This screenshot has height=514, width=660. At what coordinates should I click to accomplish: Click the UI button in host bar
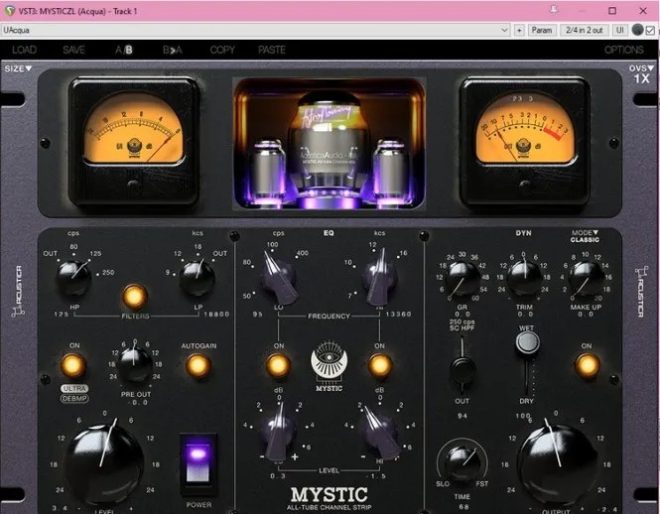[620, 30]
